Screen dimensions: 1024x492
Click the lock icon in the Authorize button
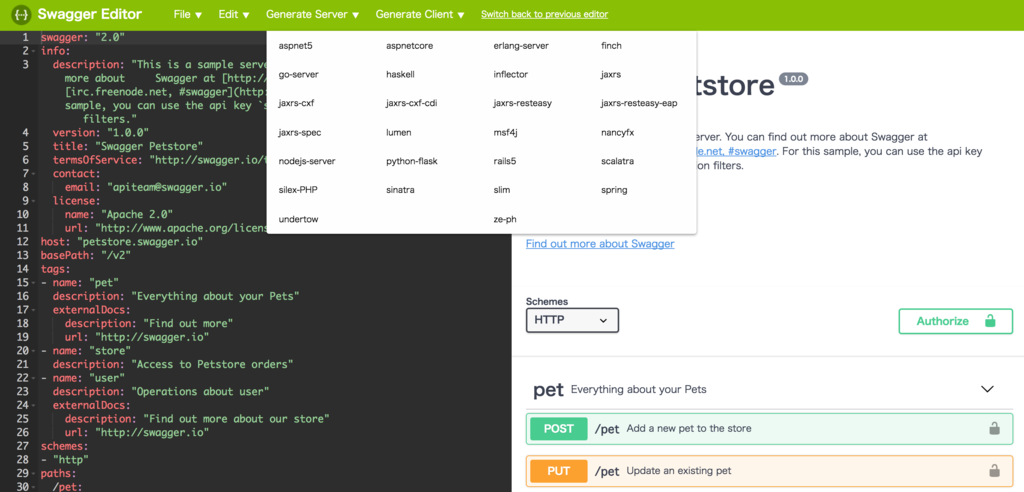tap(990, 321)
